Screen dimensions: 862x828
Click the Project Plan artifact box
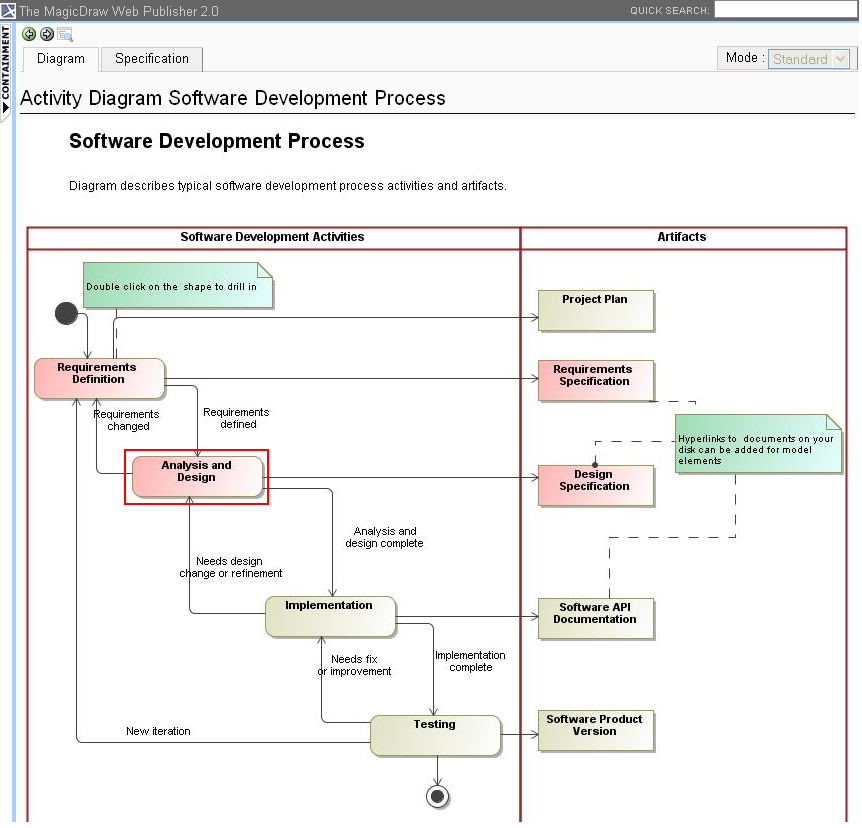click(595, 310)
